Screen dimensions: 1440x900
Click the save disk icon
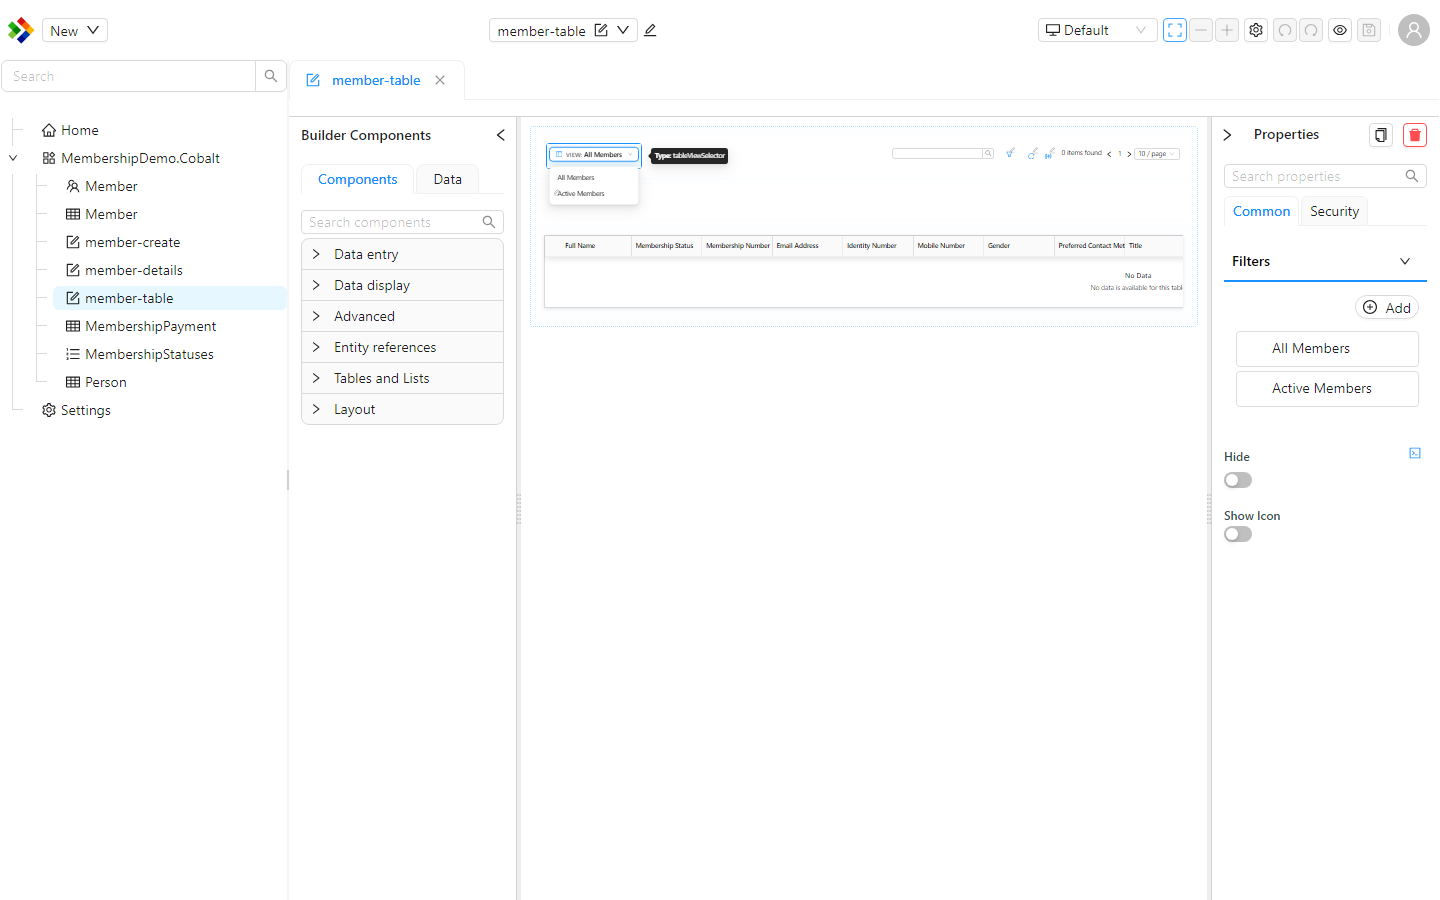tap(1369, 30)
